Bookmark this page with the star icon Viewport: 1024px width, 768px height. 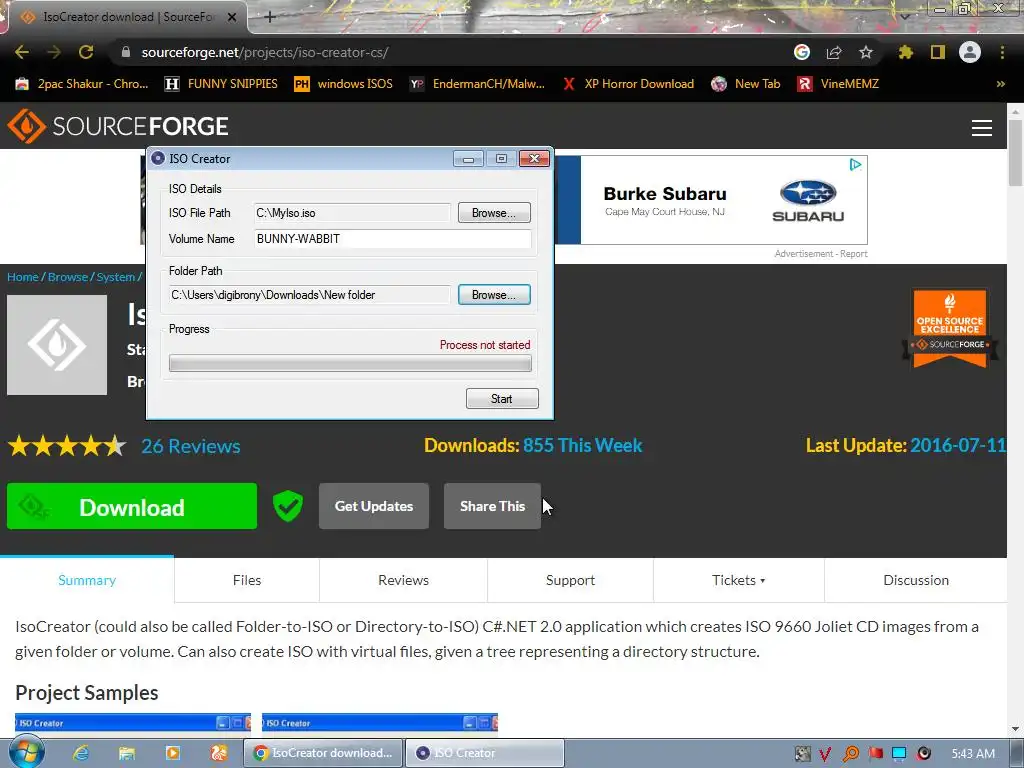click(x=866, y=52)
